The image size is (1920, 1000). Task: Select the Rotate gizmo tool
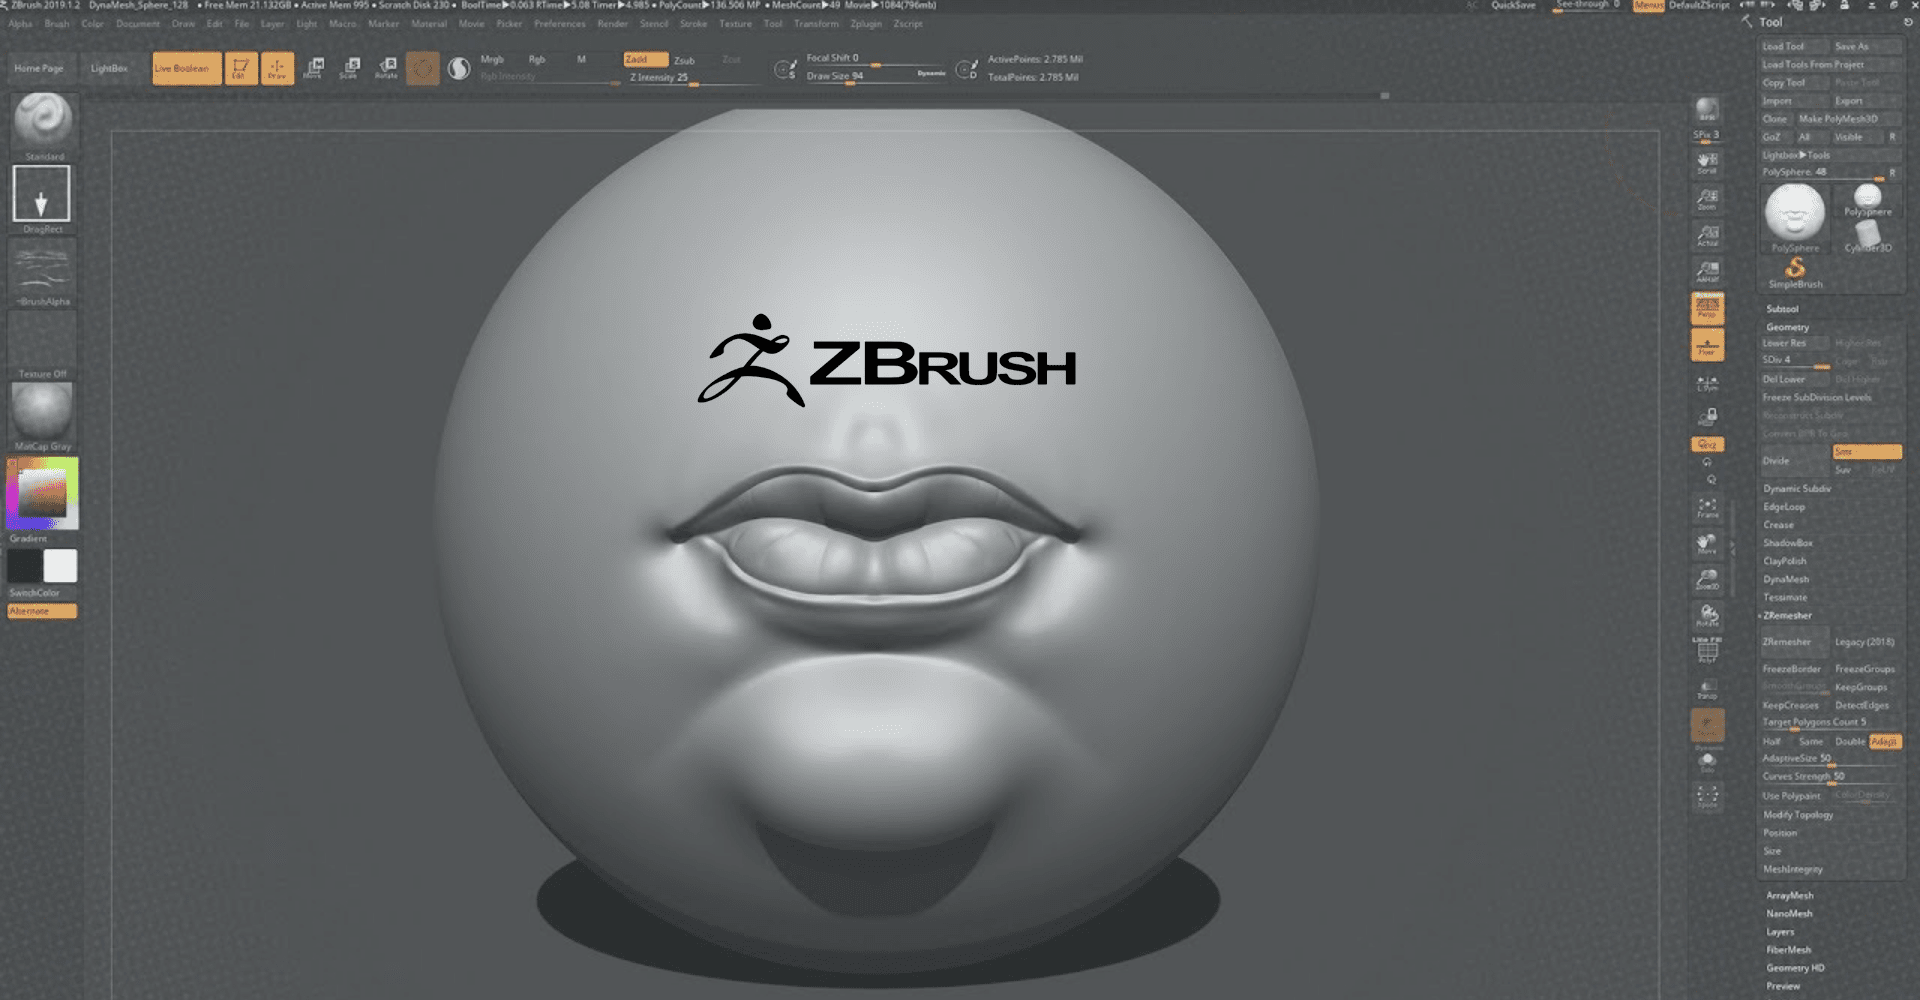387,68
